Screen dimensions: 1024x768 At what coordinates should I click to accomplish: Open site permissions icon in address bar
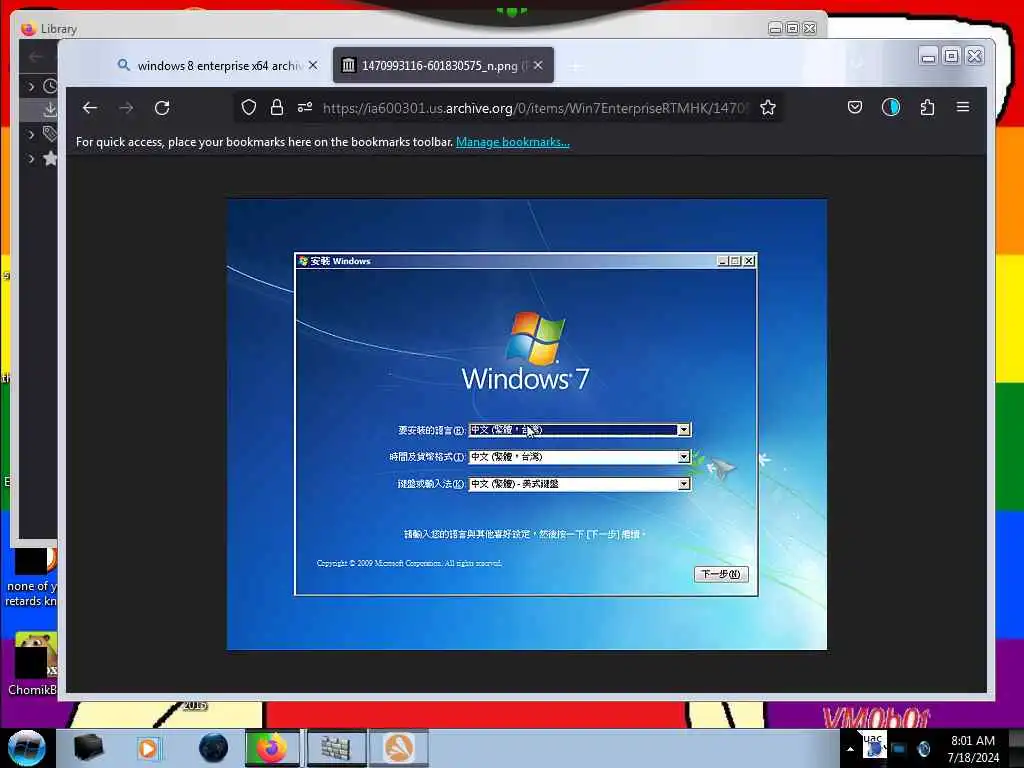305,107
